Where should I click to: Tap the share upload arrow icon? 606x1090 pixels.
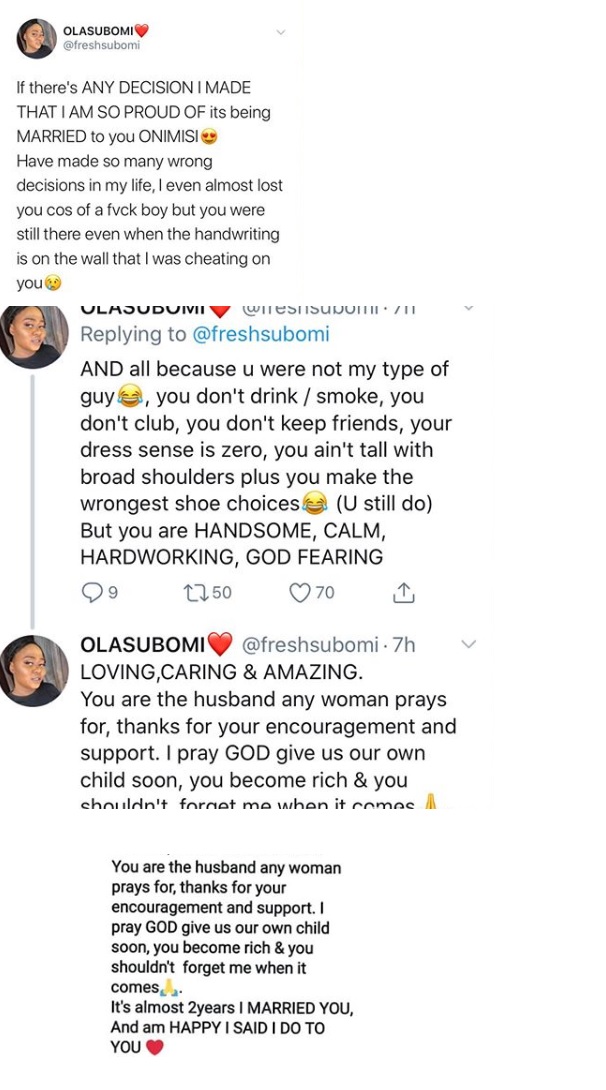404,593
